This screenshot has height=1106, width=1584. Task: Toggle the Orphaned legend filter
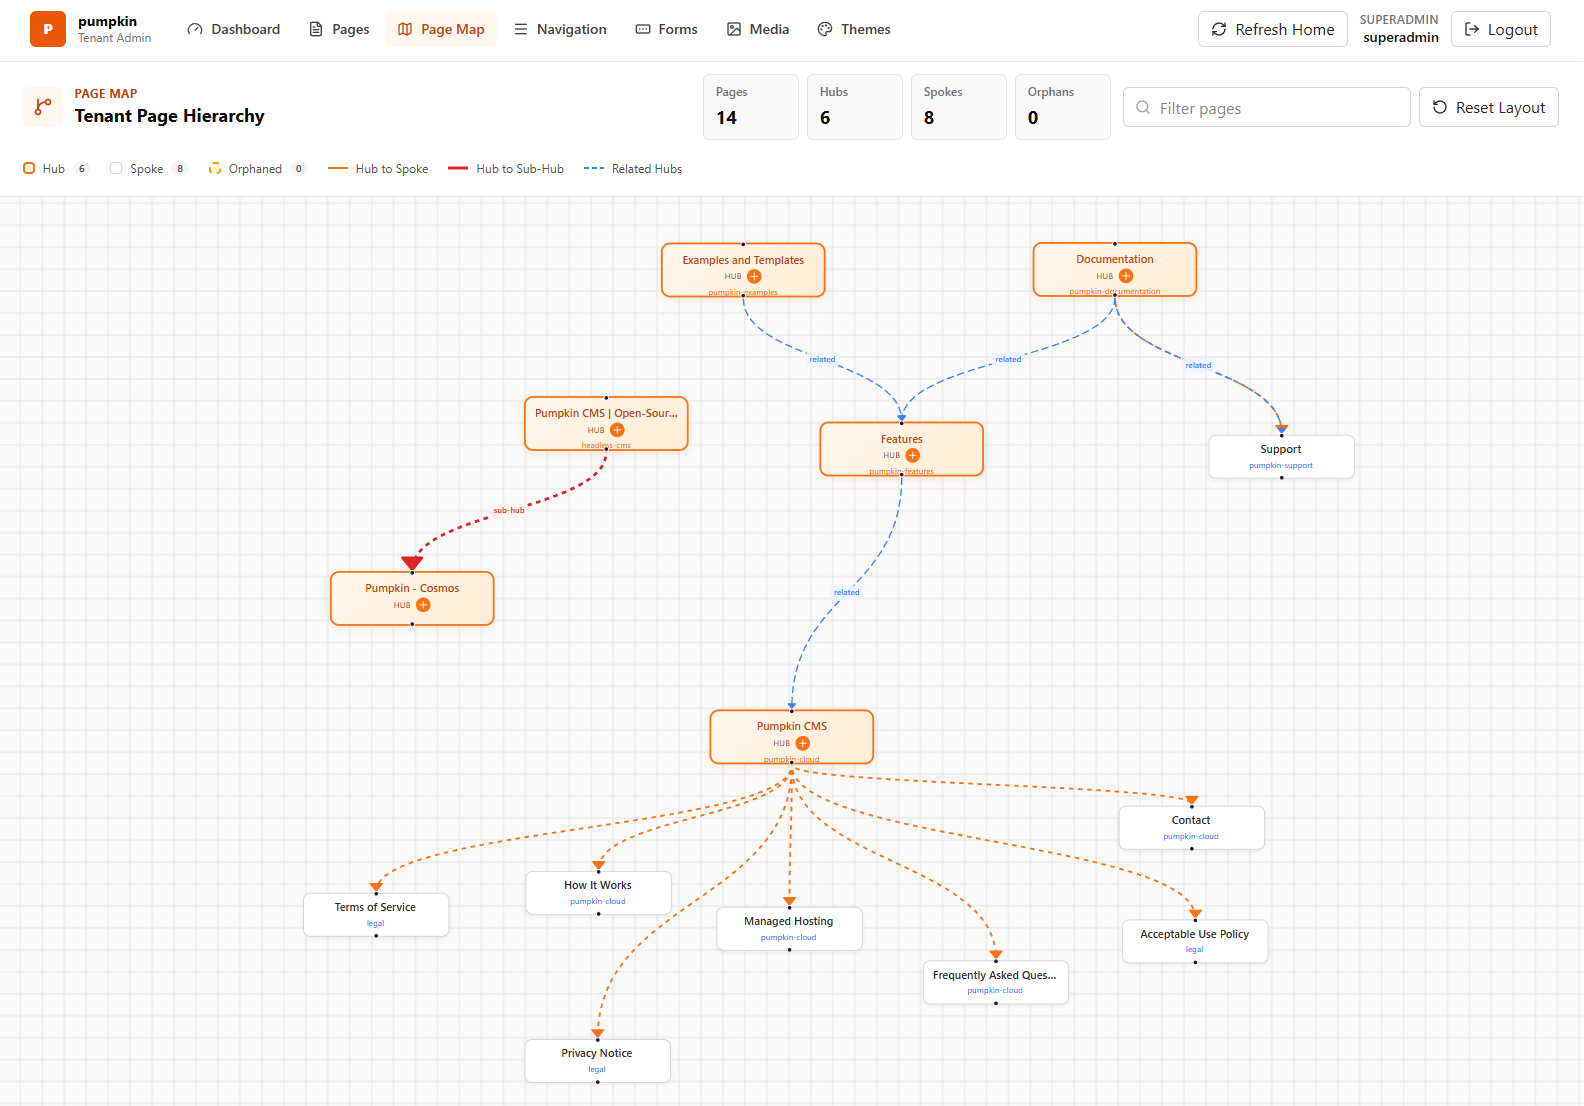[x=257, y=169]
